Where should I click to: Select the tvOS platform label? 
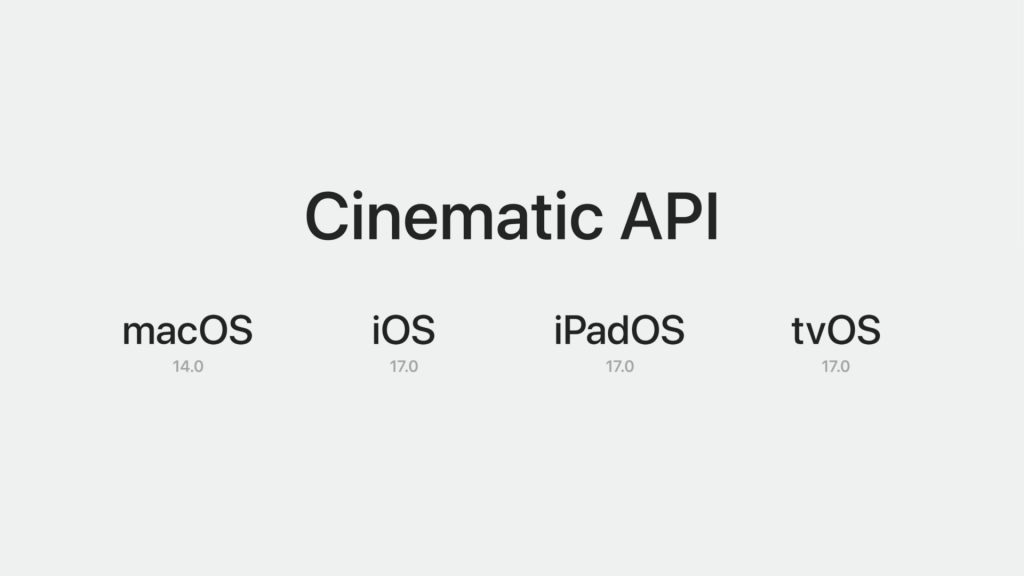836,330
